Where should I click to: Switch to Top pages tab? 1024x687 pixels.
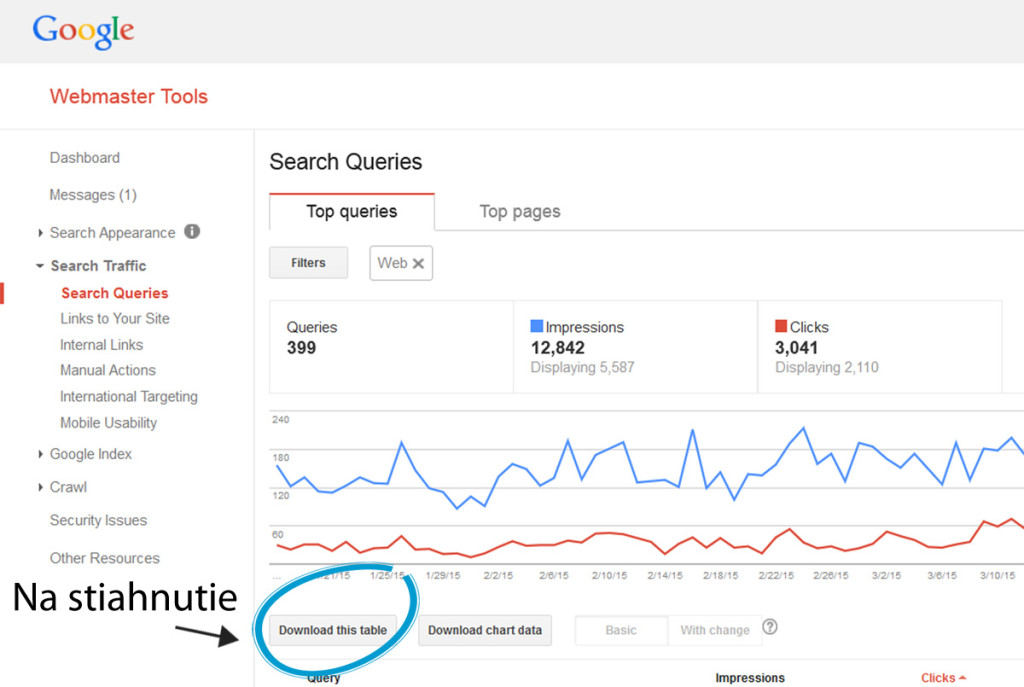coord(520,212)
